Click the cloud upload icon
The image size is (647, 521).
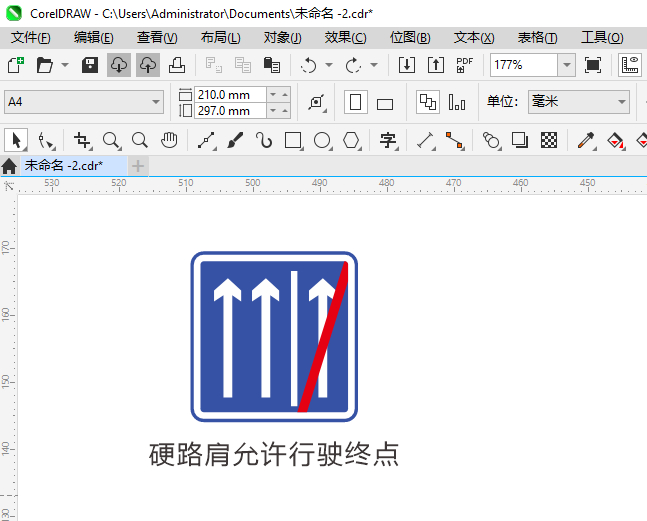(148, 65)
